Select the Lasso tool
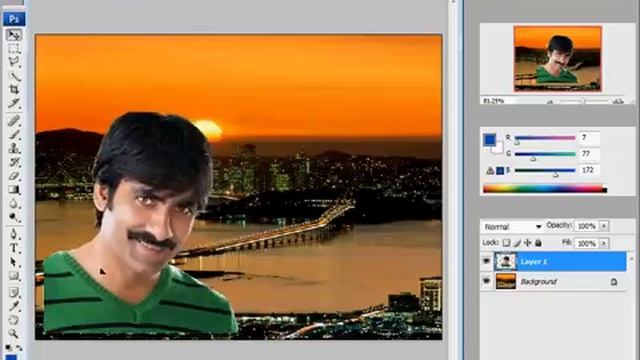Image resolution: width=640 pixels, height=360 pixels. point(14,62)
